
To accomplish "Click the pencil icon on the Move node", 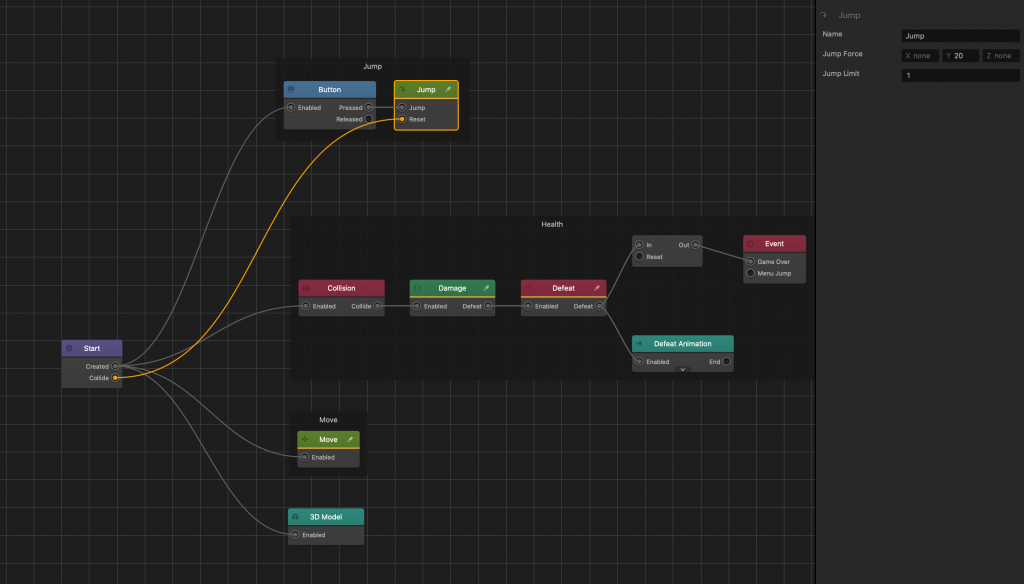I will (350, 440).
